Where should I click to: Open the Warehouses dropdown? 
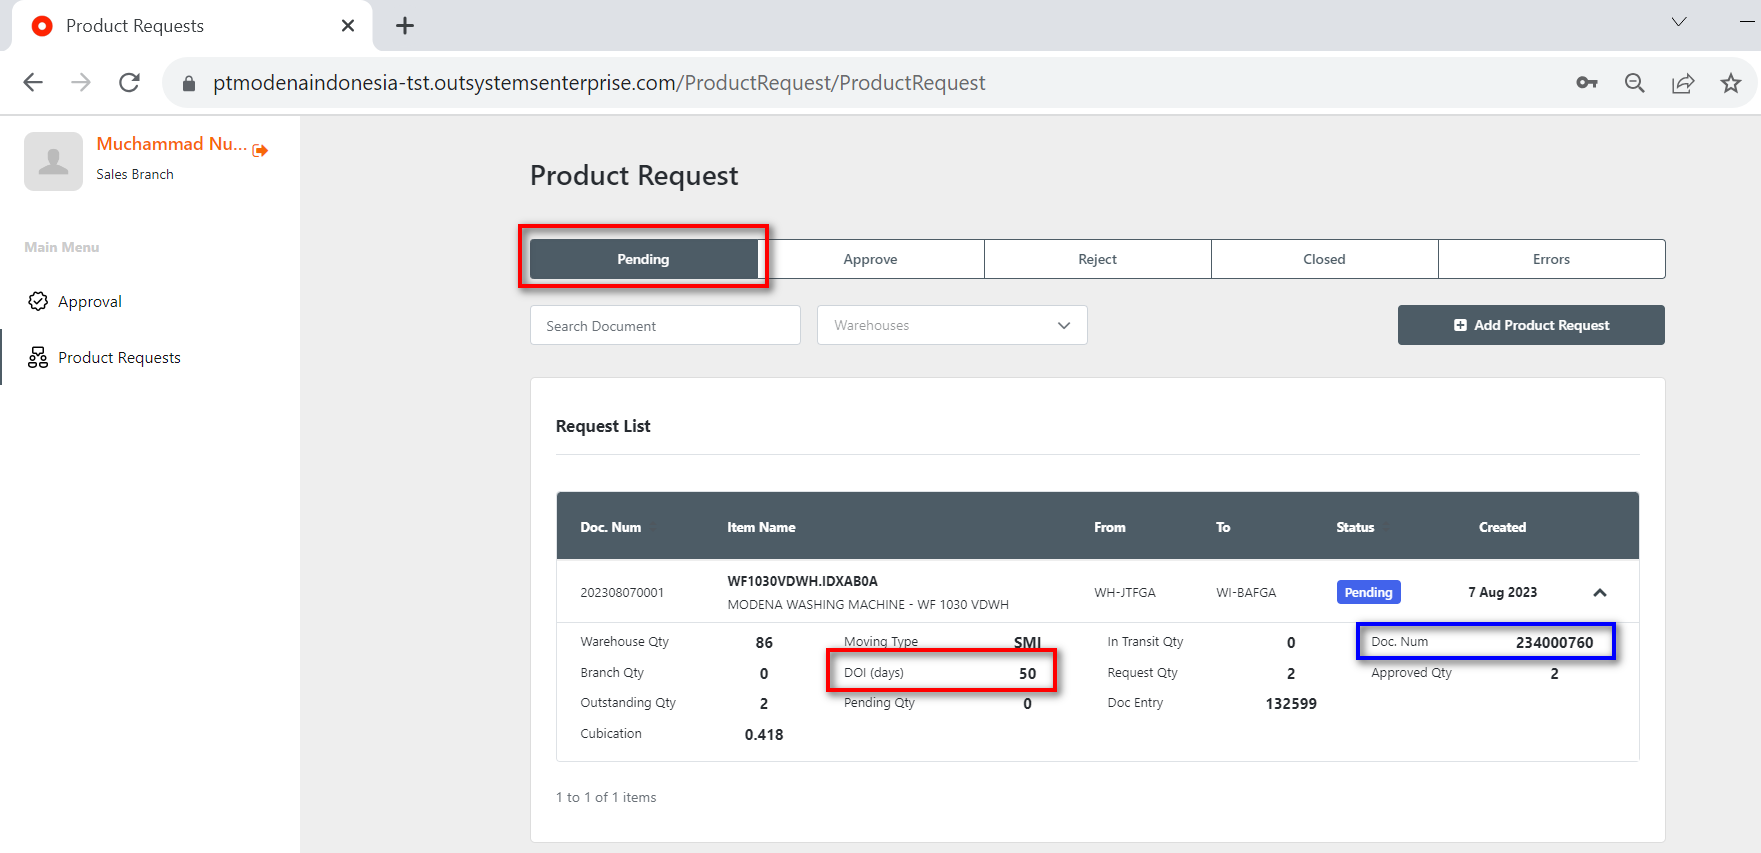pos(951,326)
